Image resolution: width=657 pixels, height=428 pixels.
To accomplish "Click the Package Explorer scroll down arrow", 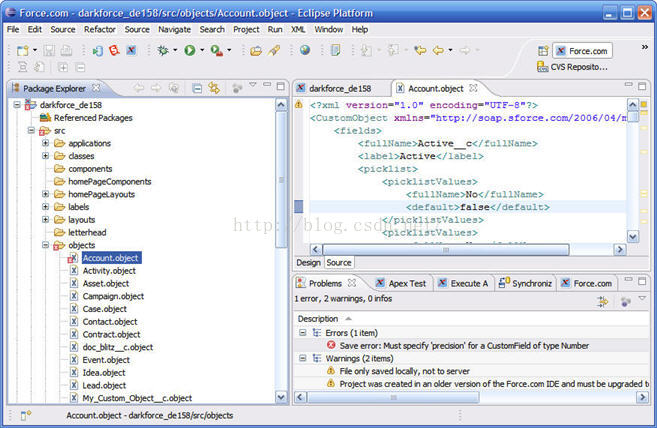I will (281, 396).
